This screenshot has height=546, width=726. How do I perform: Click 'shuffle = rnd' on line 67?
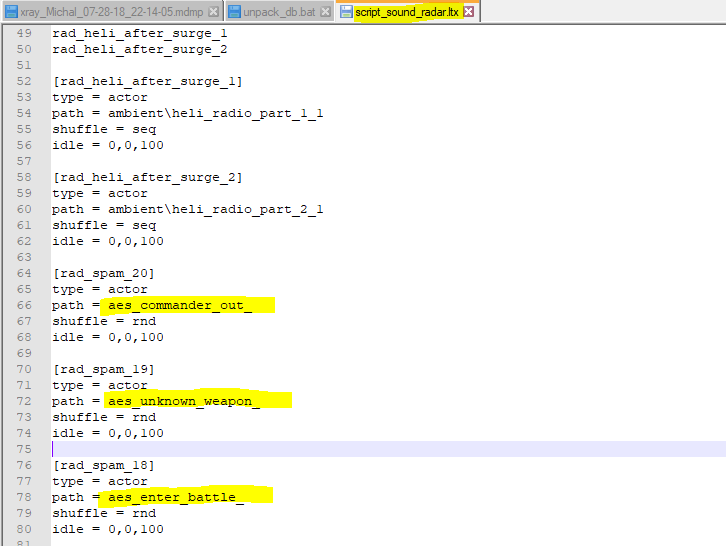pos(104,321)
